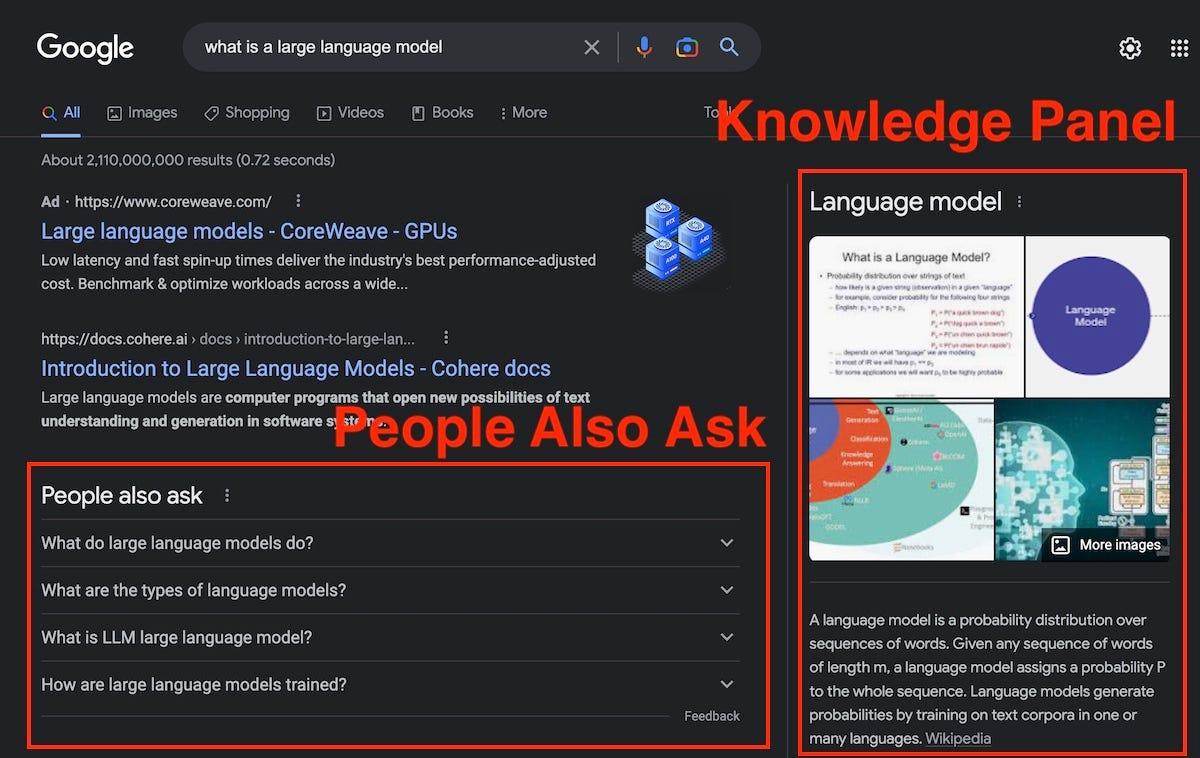The height and width of the screenshot is (758, 1200).
Task: Click the Language model panel title
Action: (905, 202)
